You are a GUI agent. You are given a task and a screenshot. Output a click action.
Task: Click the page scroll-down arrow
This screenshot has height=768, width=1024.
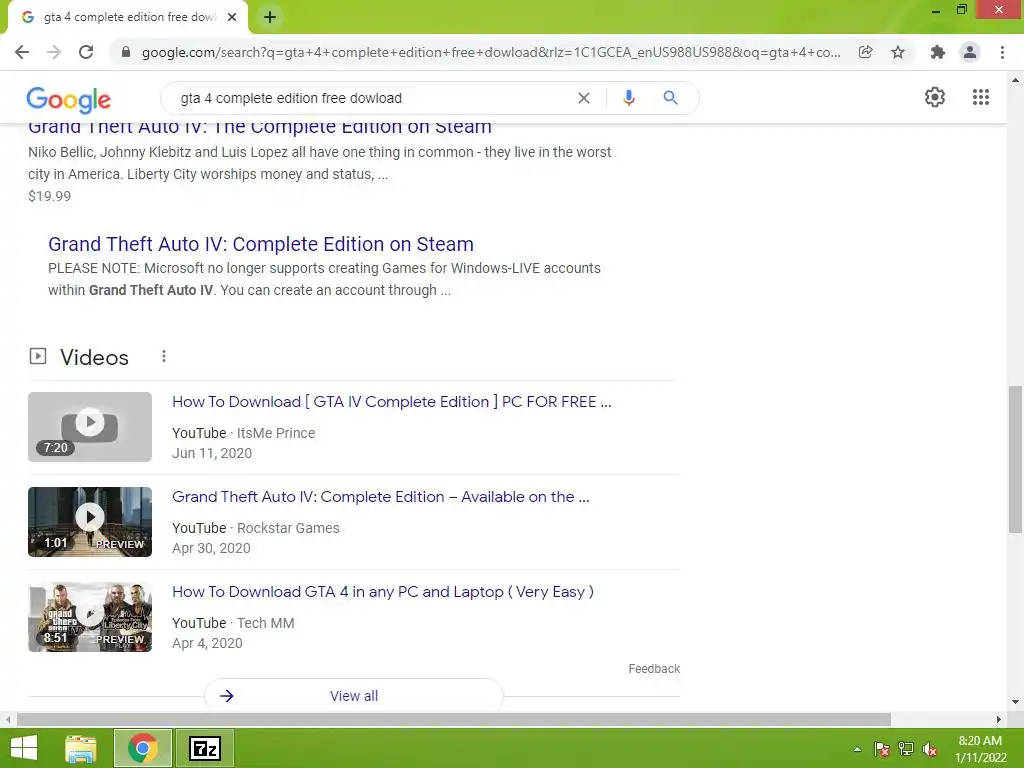coord(1015,702)
